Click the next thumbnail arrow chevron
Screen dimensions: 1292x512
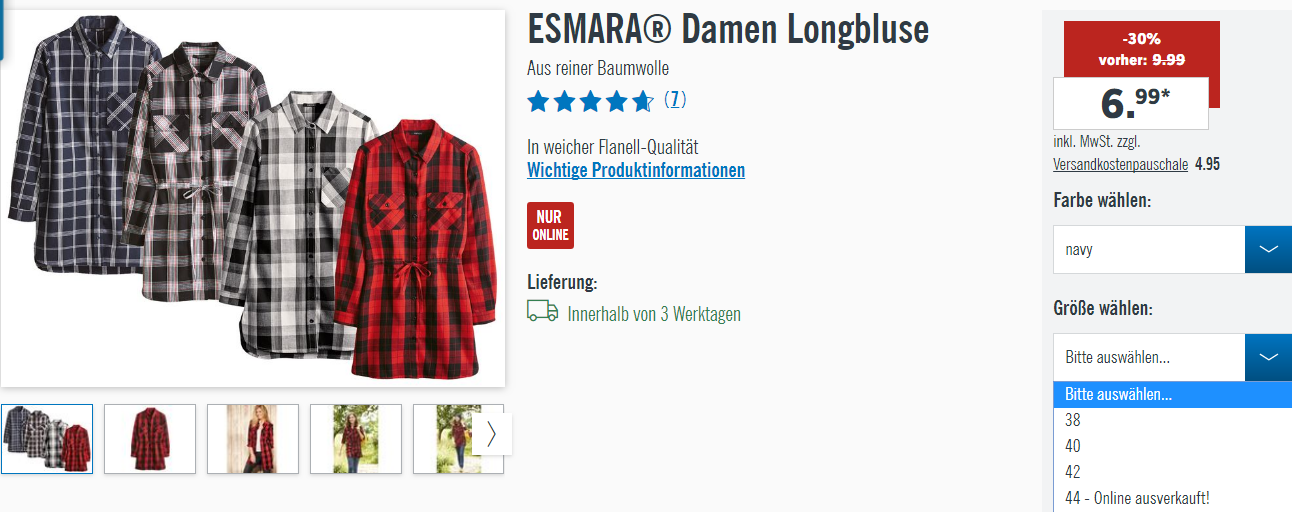(491, 434)
